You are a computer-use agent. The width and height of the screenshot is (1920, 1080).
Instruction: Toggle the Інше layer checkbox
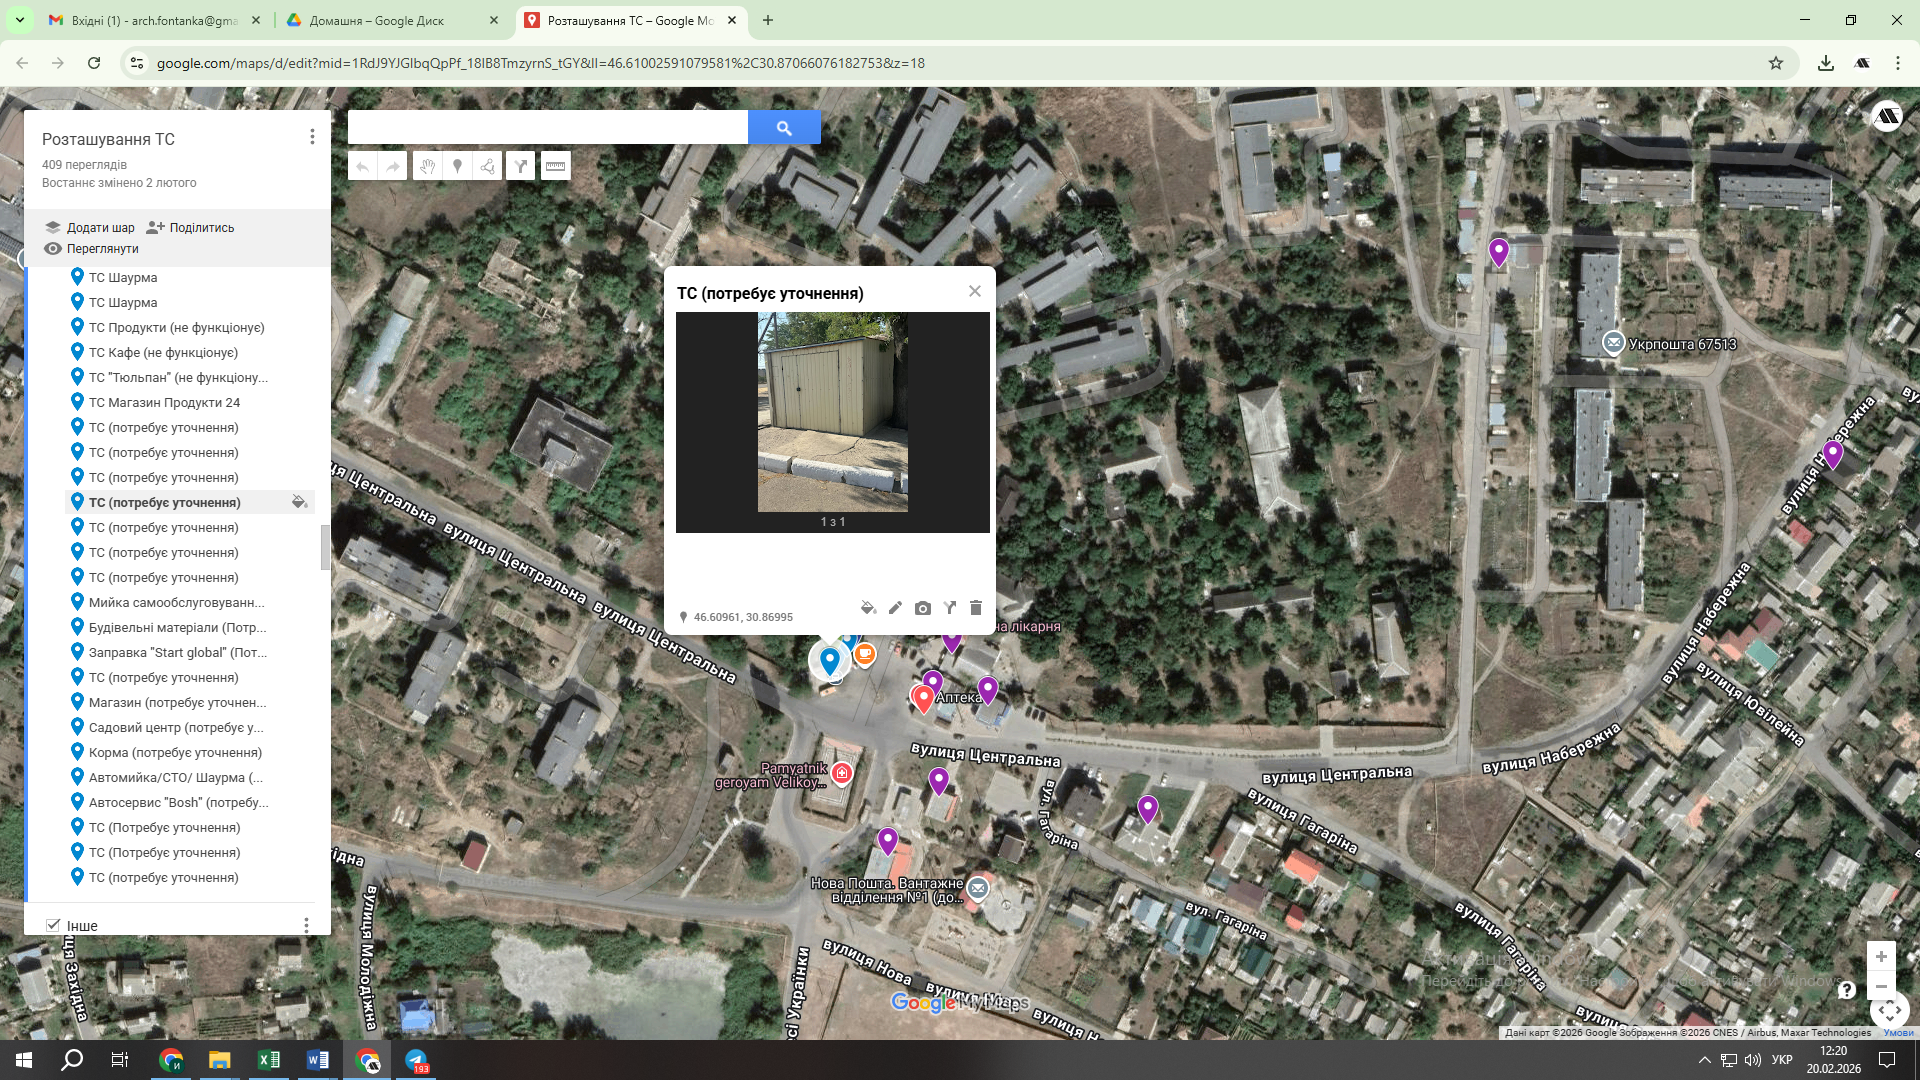tap(53, 925)
